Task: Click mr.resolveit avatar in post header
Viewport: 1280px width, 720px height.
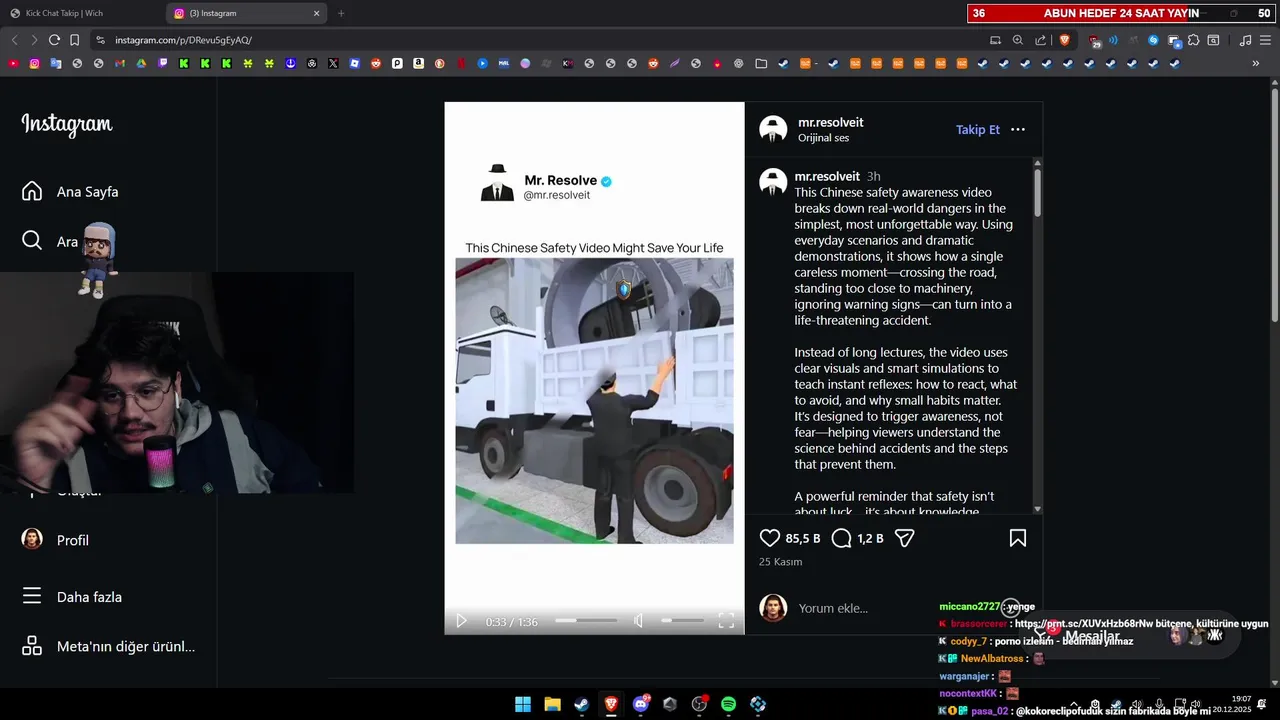Action: pyautogui.click(x=773, y=129)
